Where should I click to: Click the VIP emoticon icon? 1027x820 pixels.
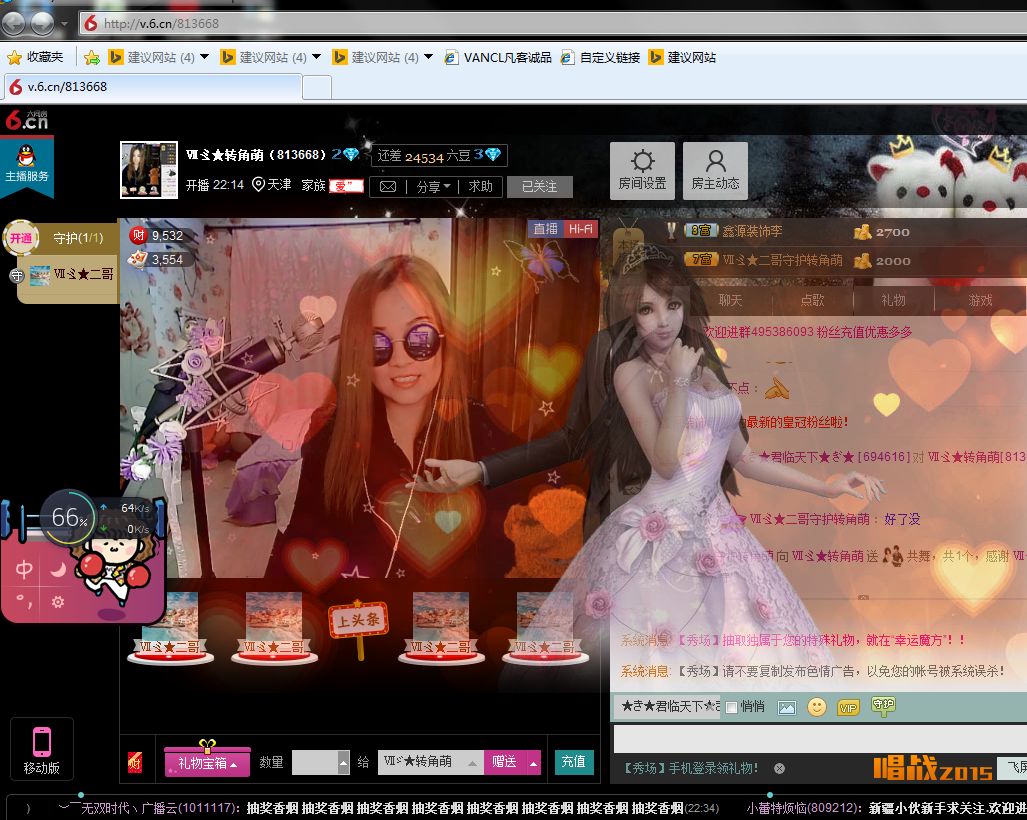pyautogui.click(x=848, y=707)
